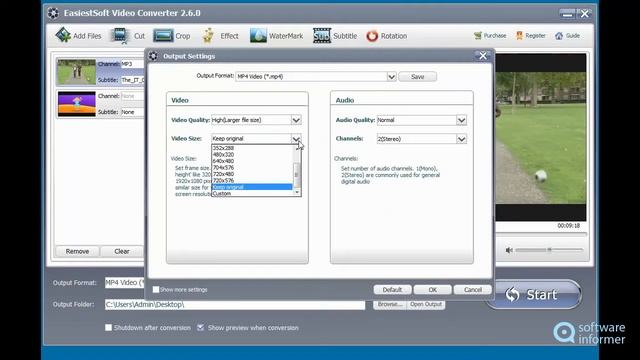
Task: Open the Crop tool
Action: click(x=172, y=36)
